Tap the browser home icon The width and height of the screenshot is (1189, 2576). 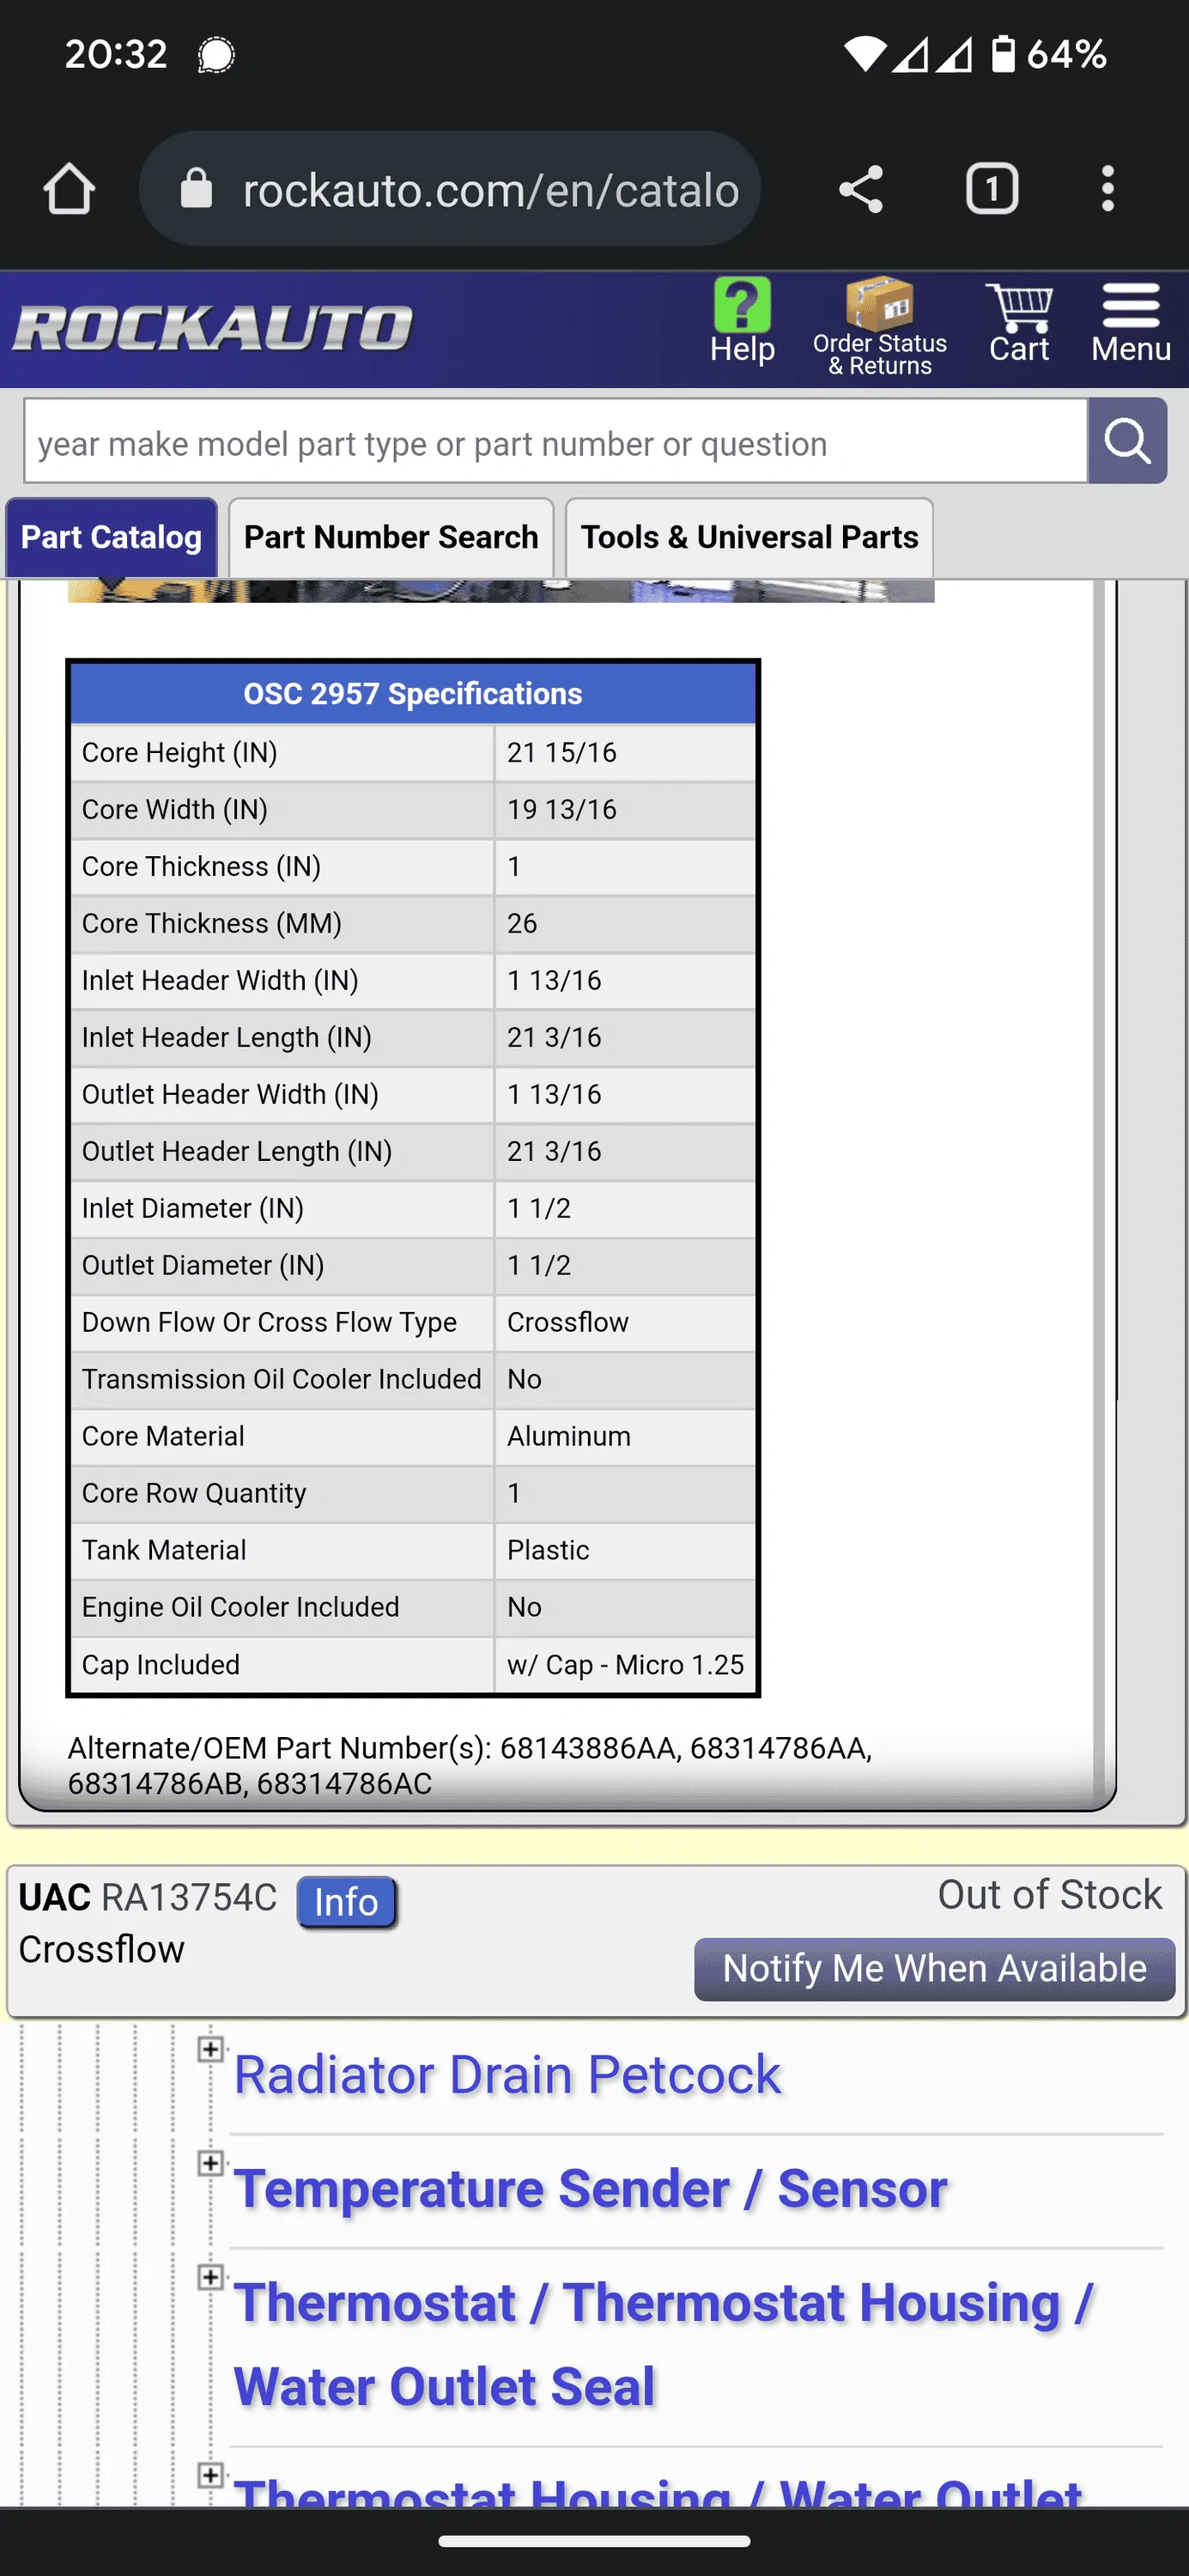coord(69,189)
